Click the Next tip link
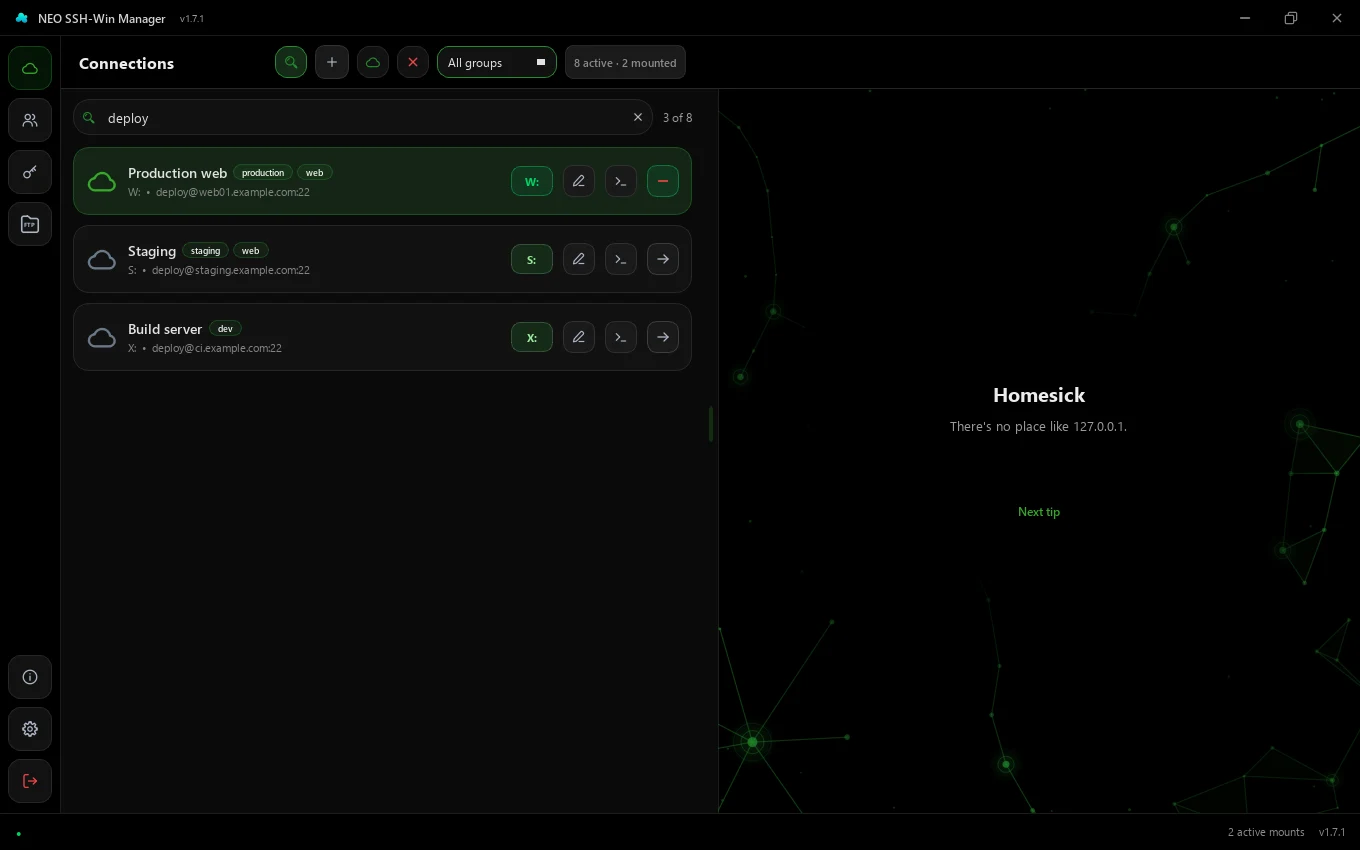 1039,511
